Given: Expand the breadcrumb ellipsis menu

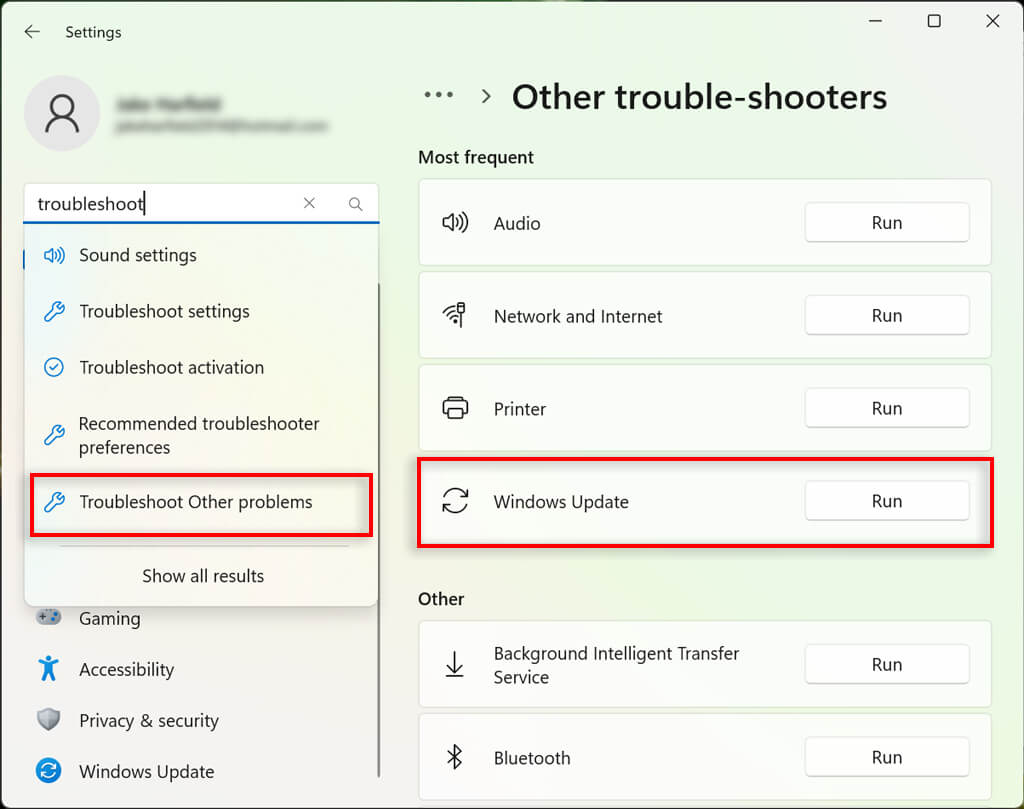Looking at the screenshot, I should [x=439, y=95].
